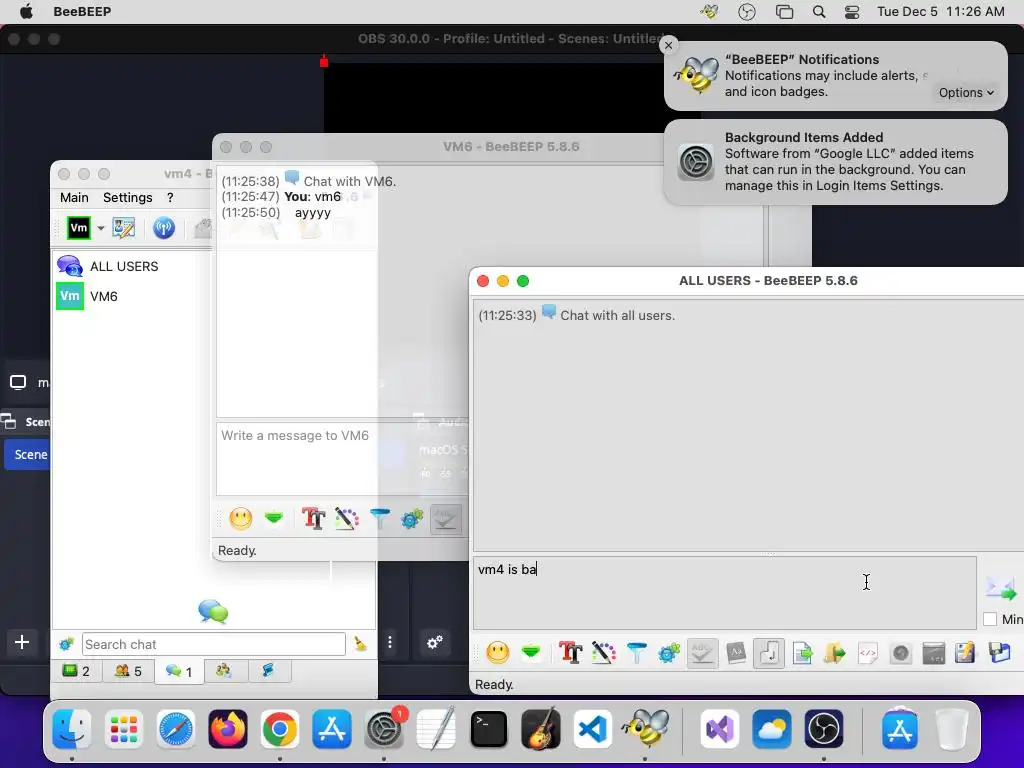1024x768 pixels.
Task: Open the Settings menu in vm4 window
Action: pos(127,197)
